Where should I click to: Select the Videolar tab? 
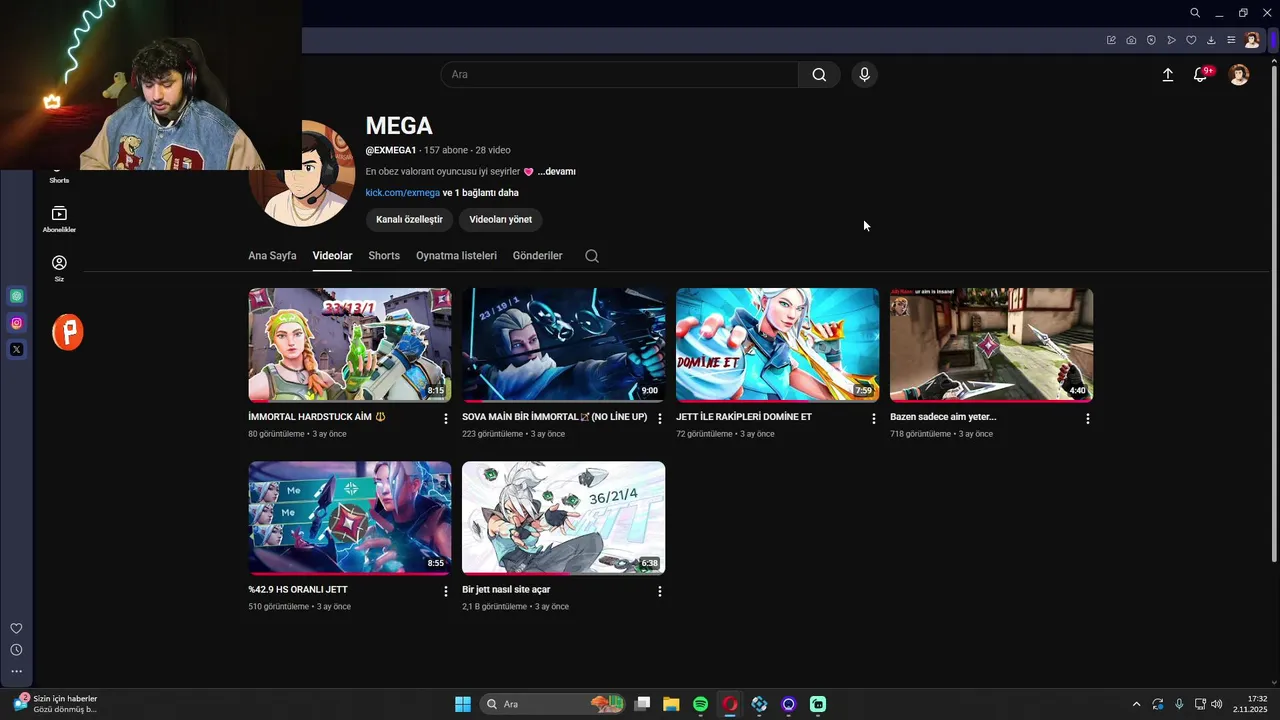coord(332,256)
